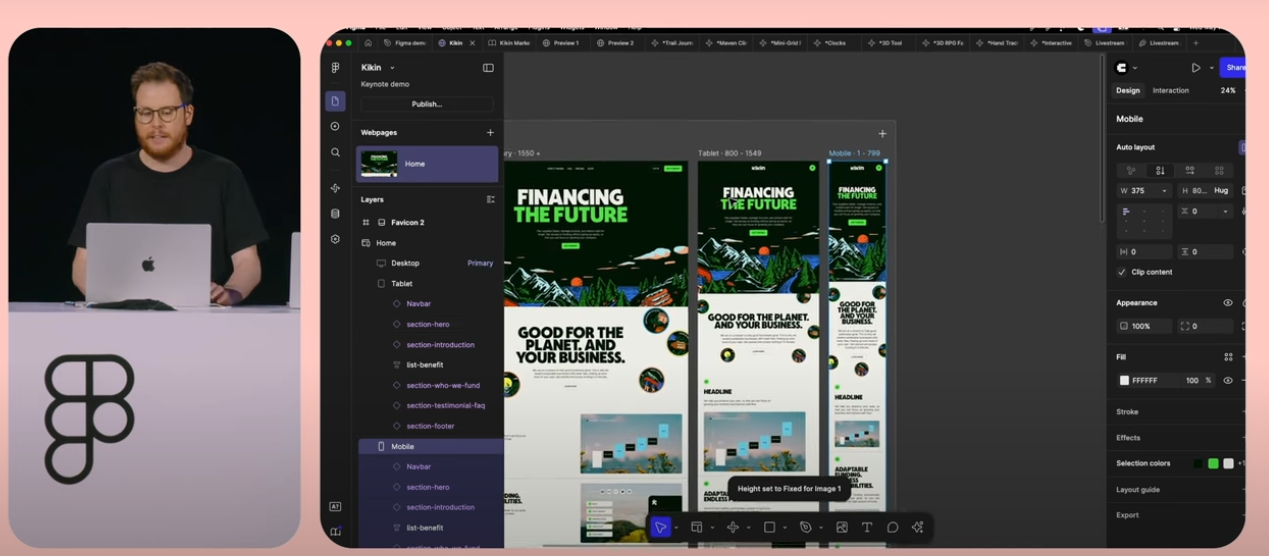The image size is (1269, 556).
Task: Click the white FFFFFF fill swatch
Action: tap(1124, 380)
